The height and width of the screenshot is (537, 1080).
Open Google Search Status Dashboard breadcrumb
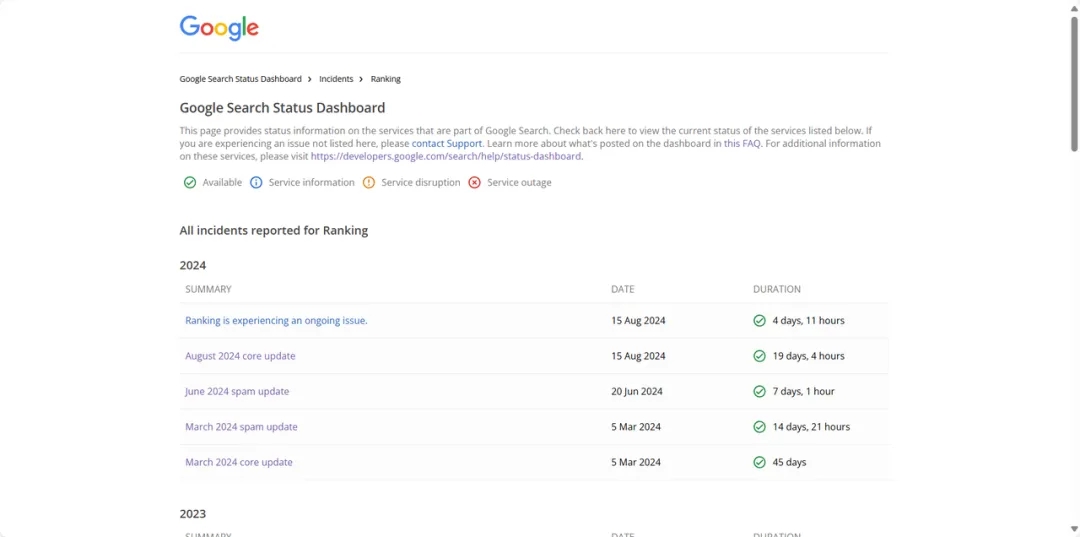tap(240, 79)
